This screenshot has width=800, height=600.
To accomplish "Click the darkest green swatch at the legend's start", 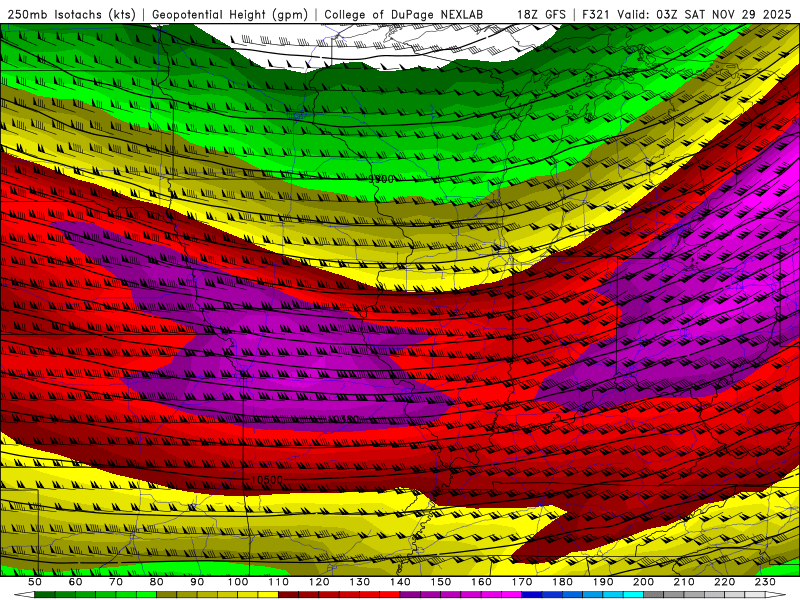I will (45, 595).
